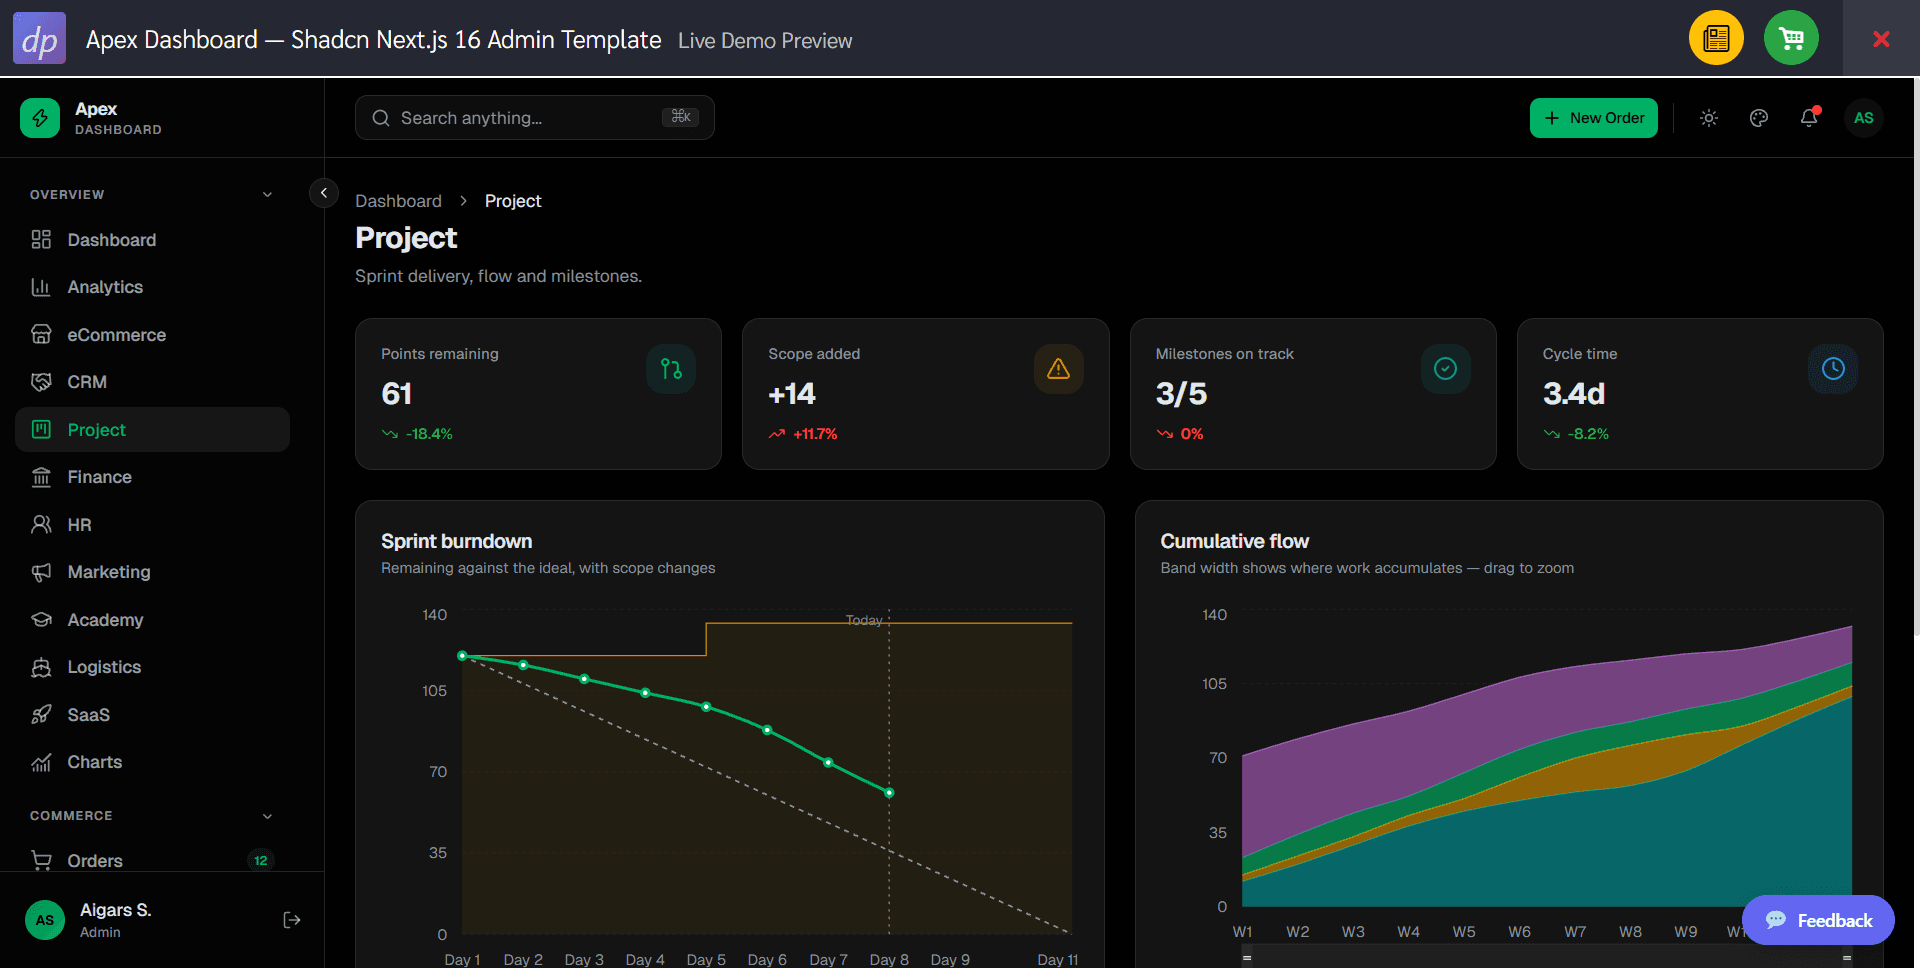Click the green shopping cart icon
The height and width of the screenshot is (970, 1920).
pyautogui.click(x=1791, y=38)
